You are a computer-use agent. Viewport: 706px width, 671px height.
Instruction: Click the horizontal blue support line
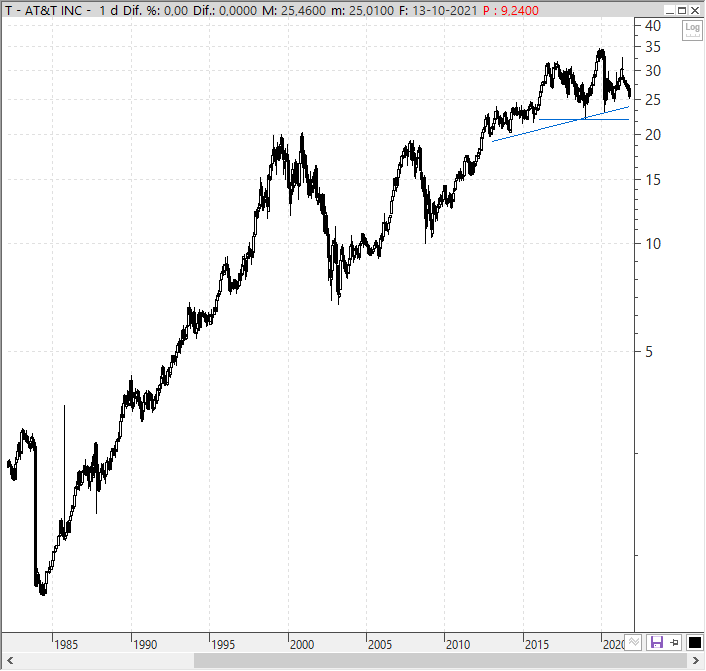coord(584,119)
